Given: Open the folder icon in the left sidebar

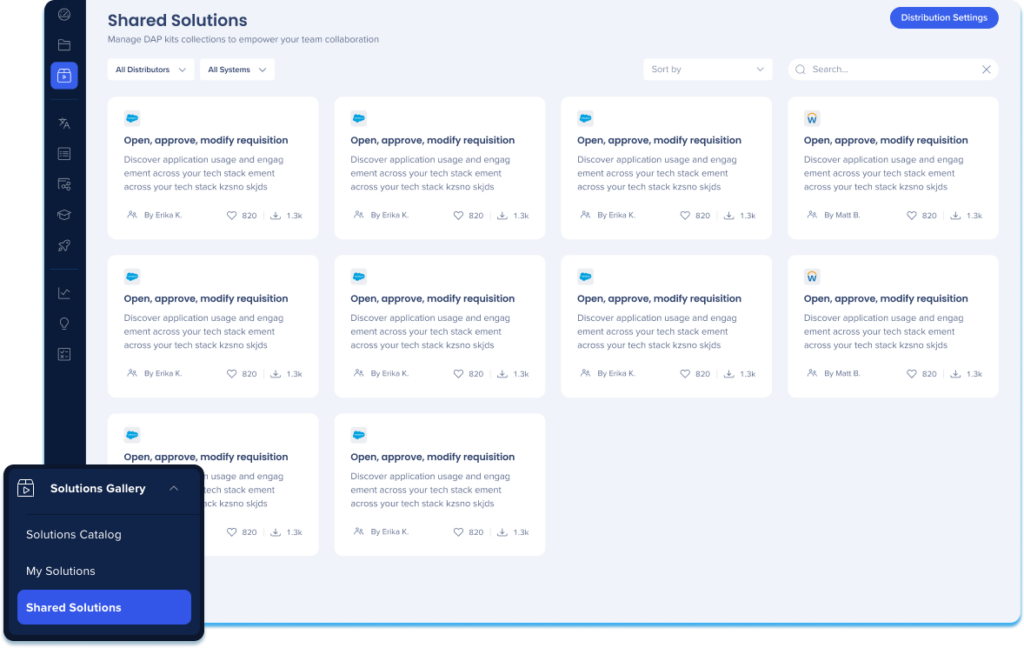Looking at the screenshot, I should tap(62, 44).
